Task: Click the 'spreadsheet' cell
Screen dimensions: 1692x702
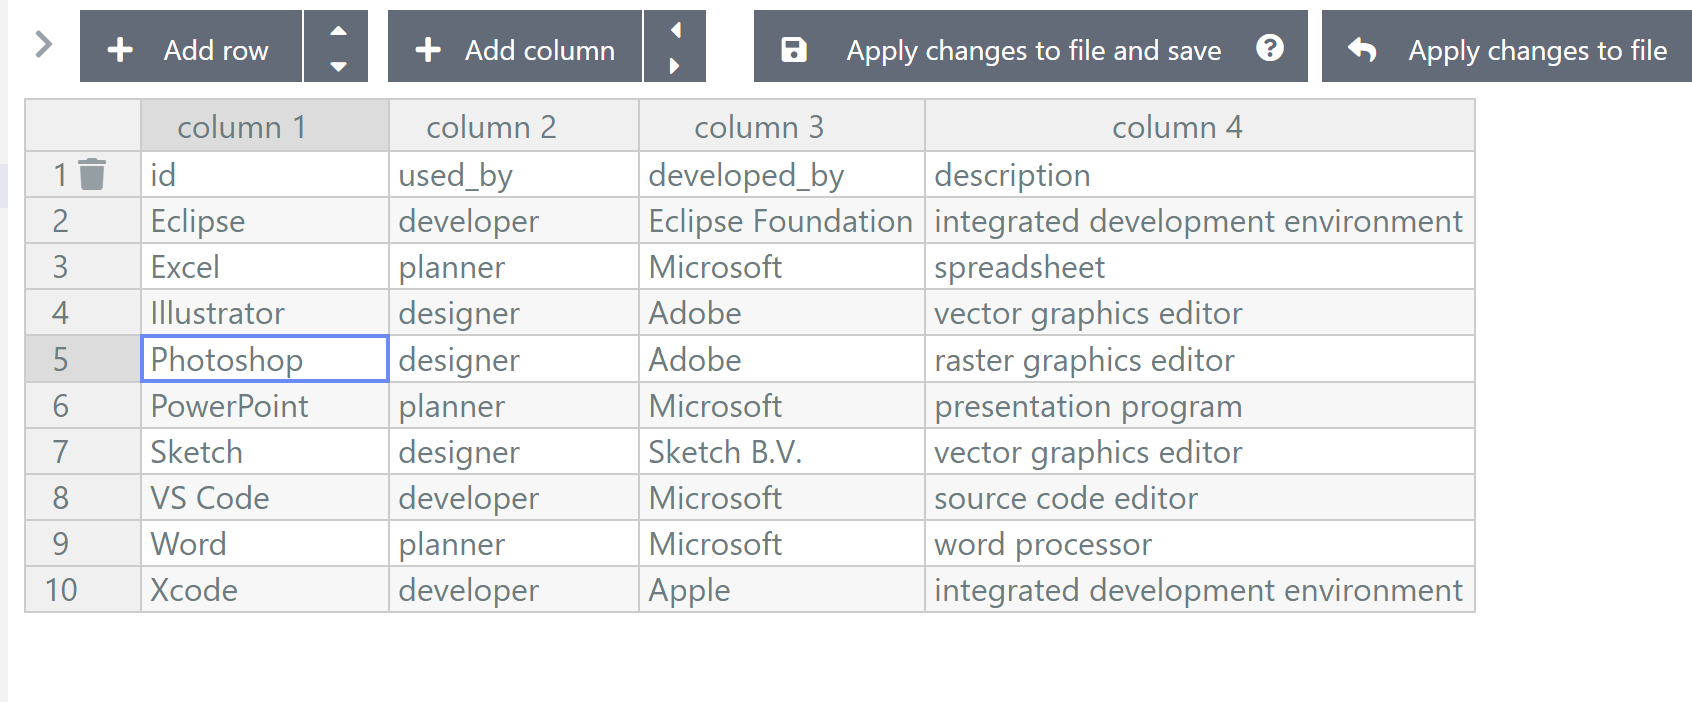Action: (1200, 267)
